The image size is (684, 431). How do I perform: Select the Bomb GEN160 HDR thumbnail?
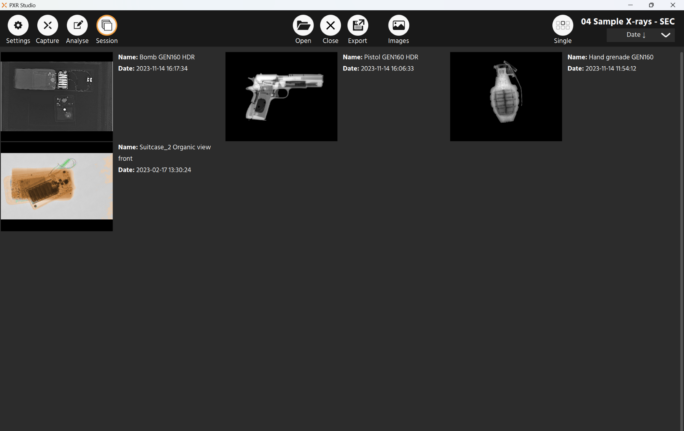click(56, 96)
